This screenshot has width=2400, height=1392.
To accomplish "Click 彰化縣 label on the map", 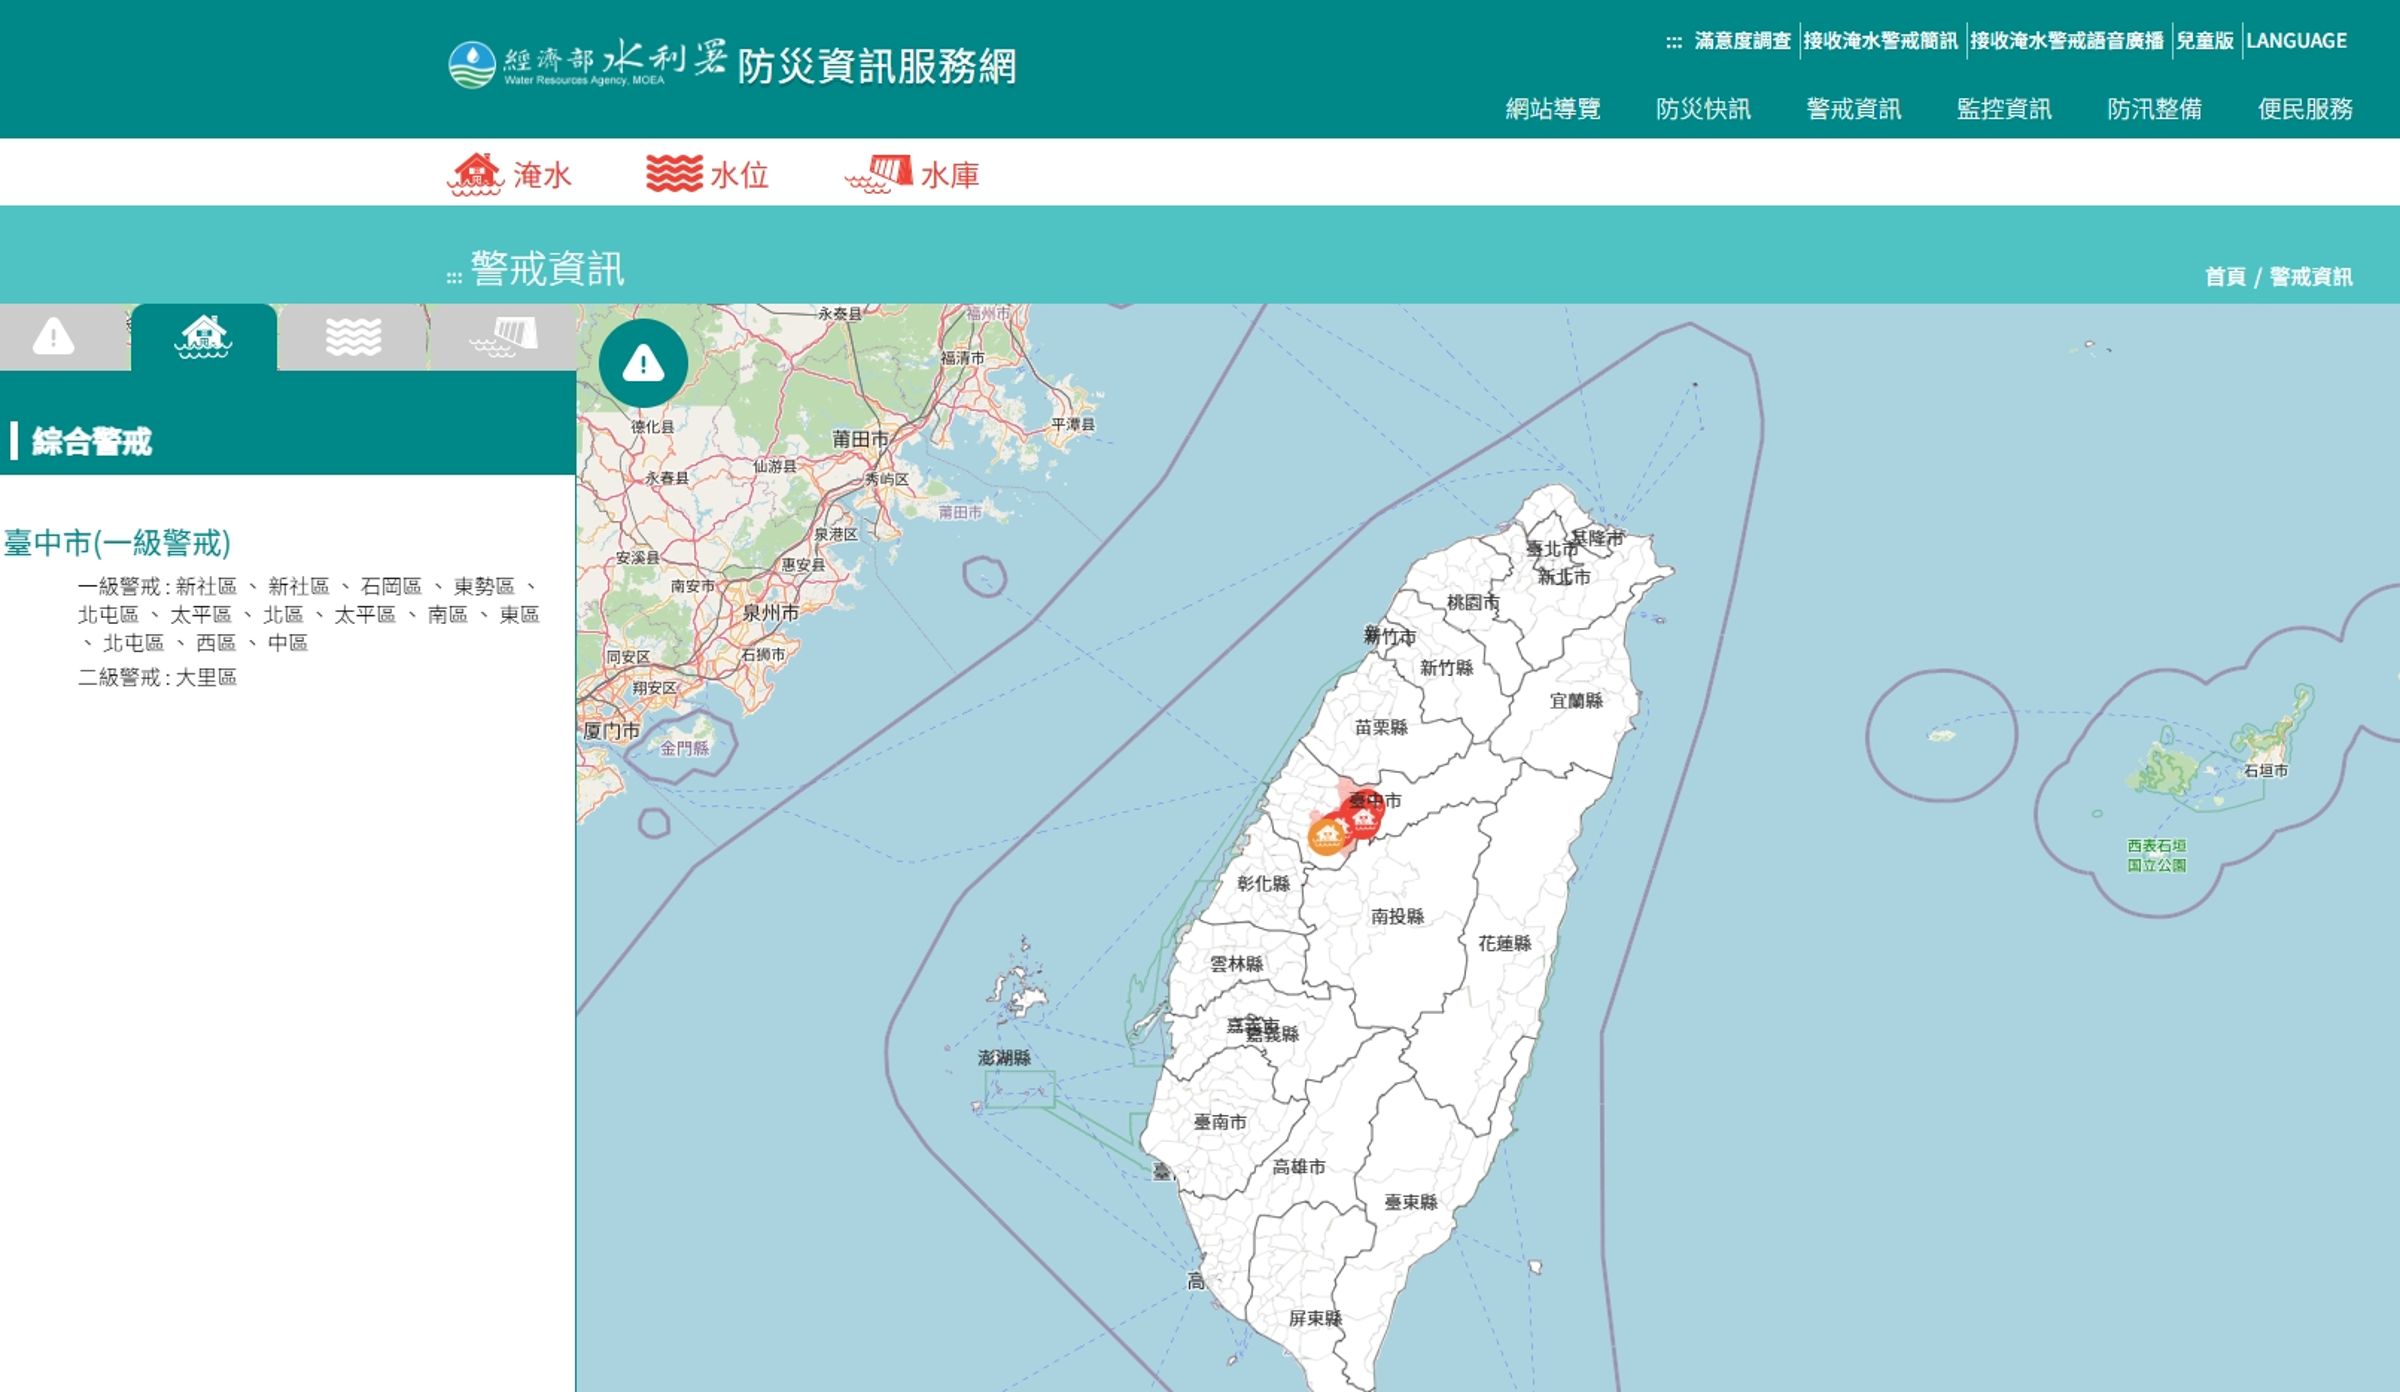I will pyautogui.click(x=1263, y=883).
